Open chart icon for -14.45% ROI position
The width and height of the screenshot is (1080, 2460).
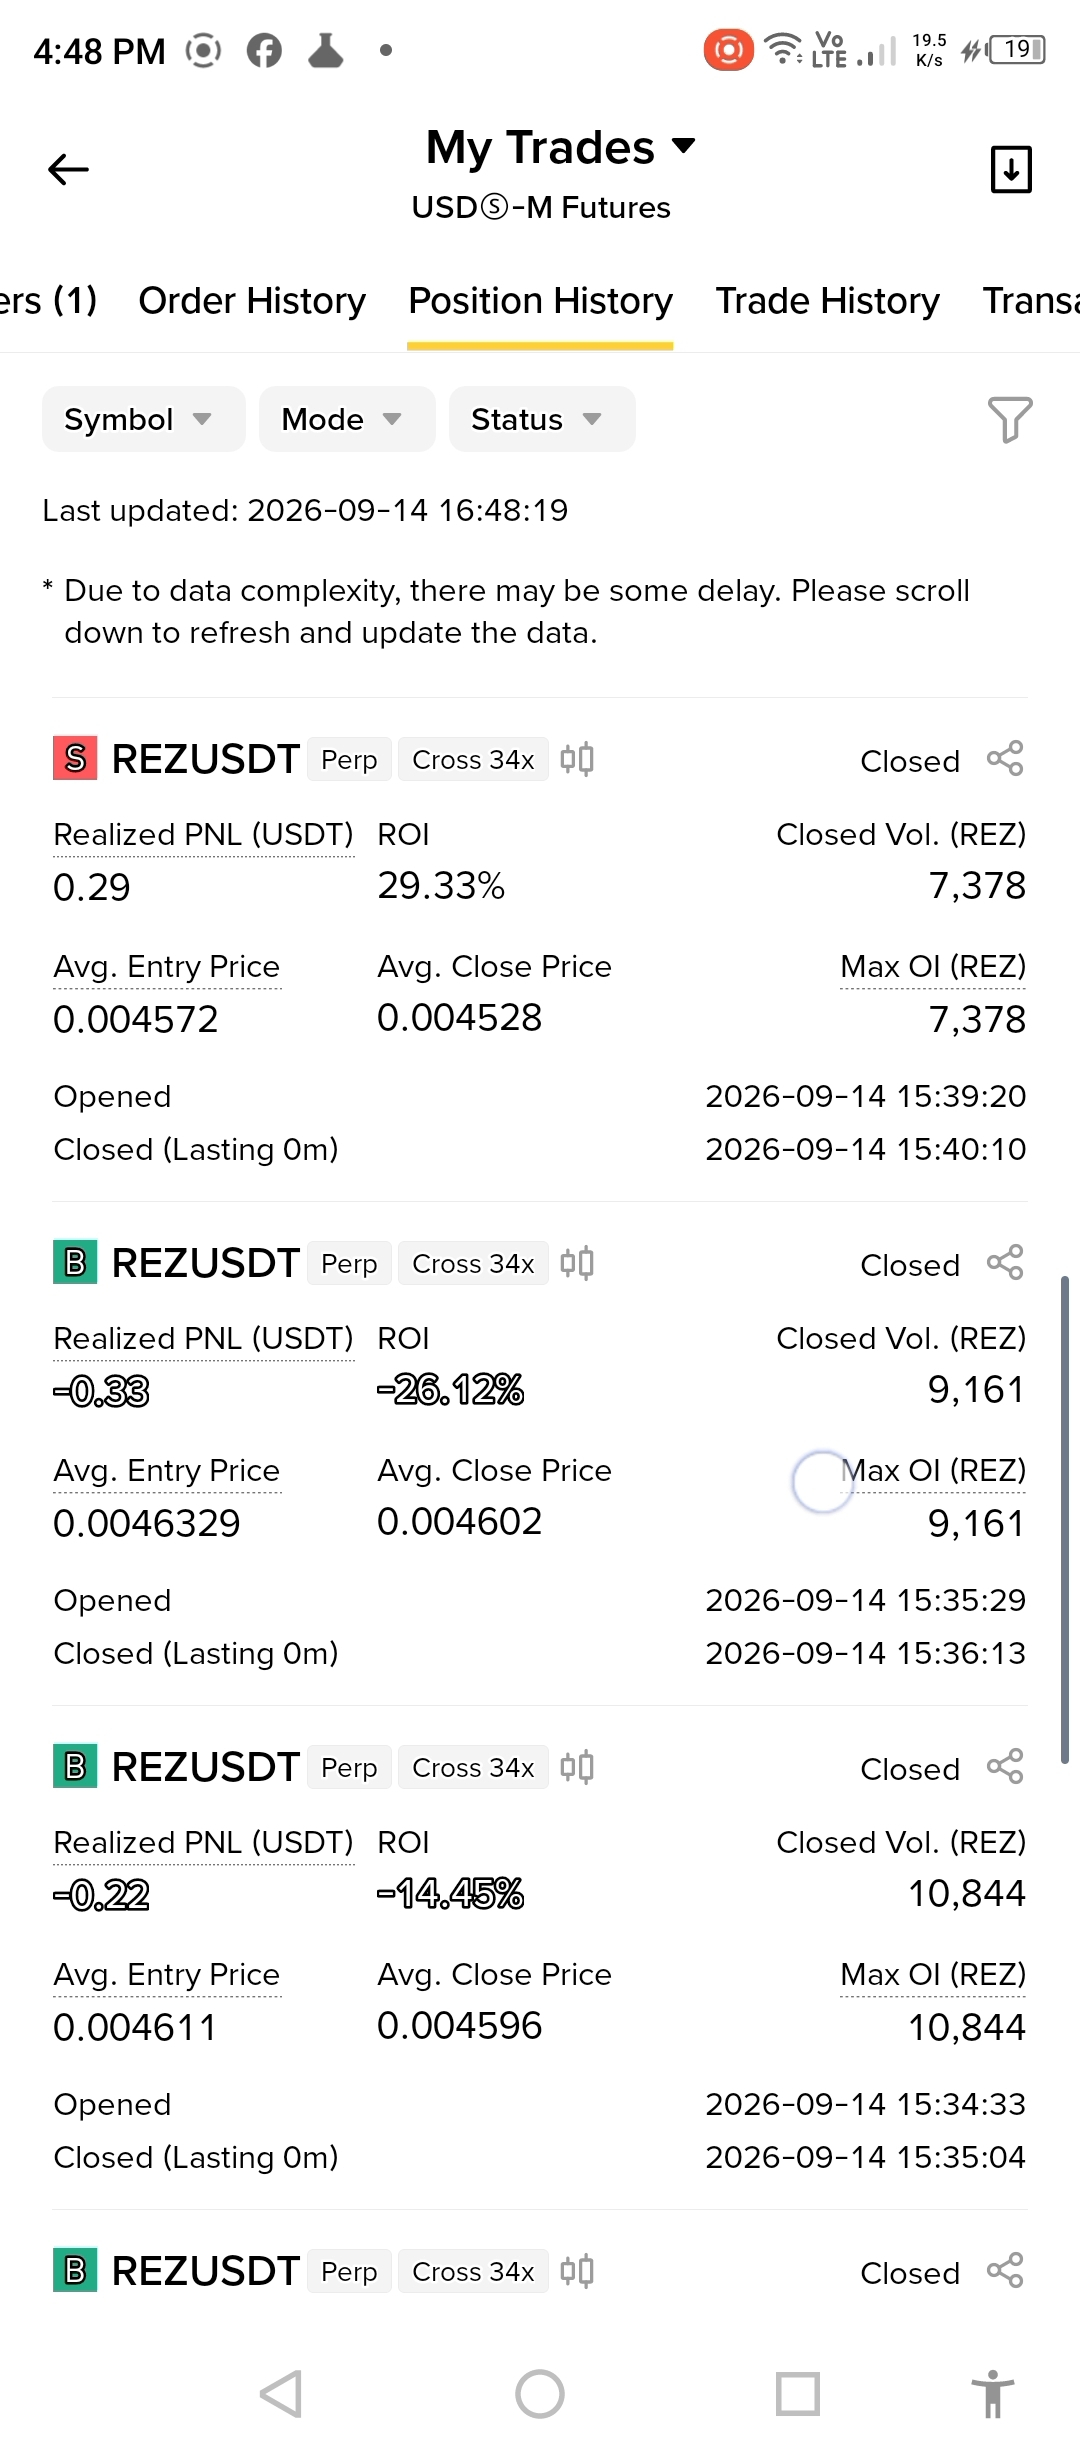point(577,1767)
